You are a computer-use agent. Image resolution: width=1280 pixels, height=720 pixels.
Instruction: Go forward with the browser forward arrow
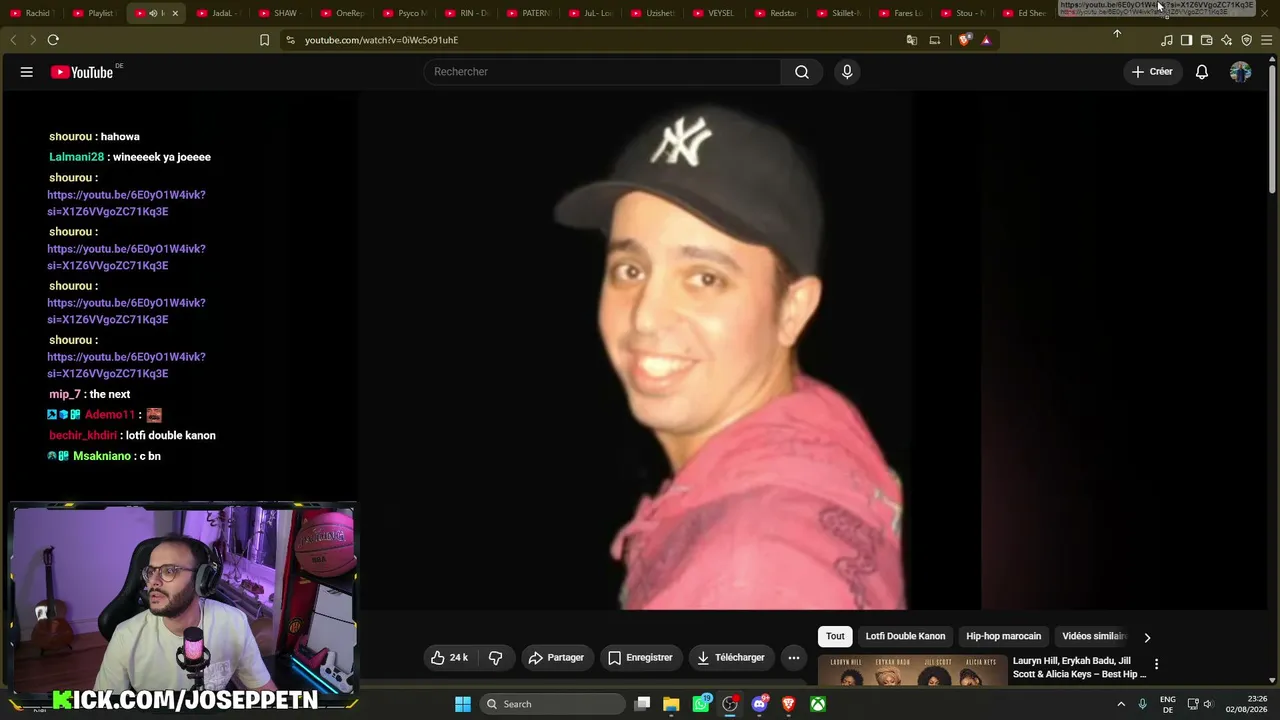tap(32, 40)
